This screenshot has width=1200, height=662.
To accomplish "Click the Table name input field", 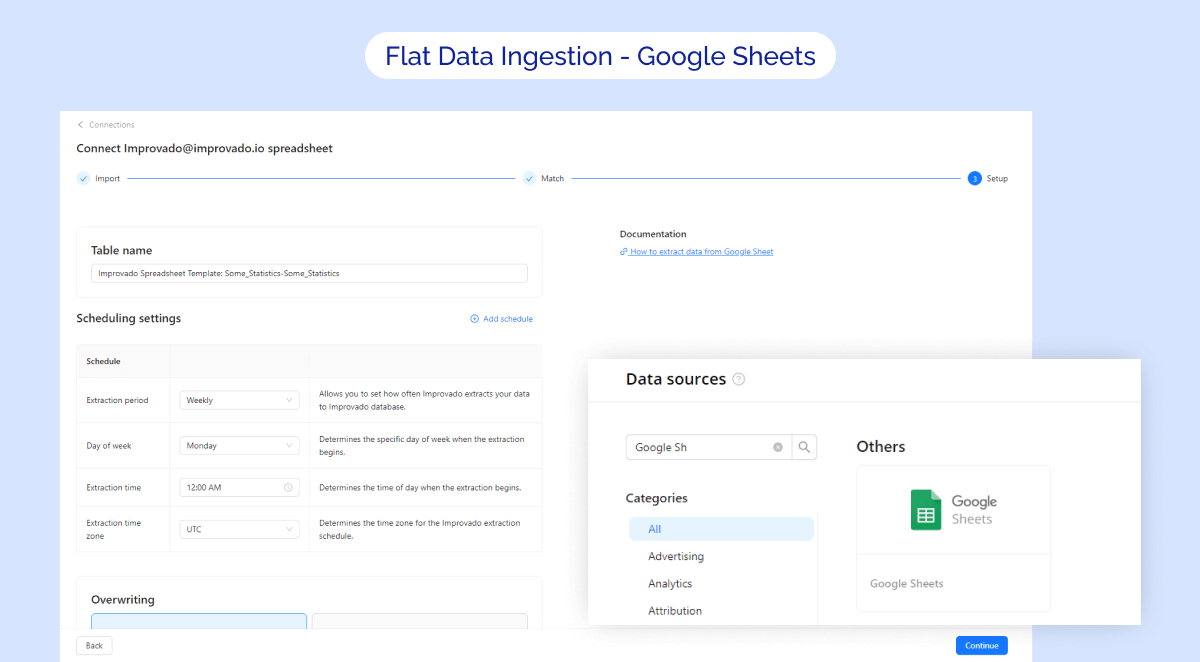I will click(309, 273).
